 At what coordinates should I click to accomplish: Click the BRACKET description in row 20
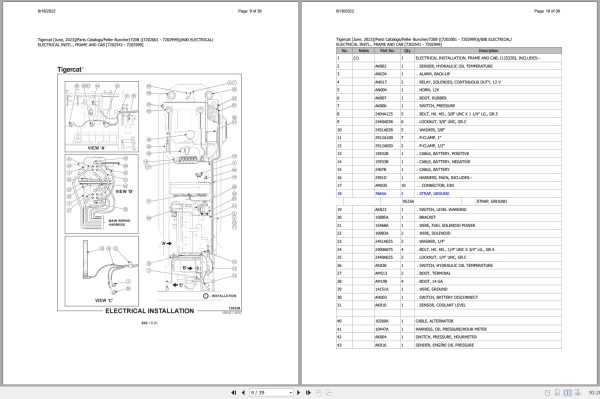[x=488, y=217]
